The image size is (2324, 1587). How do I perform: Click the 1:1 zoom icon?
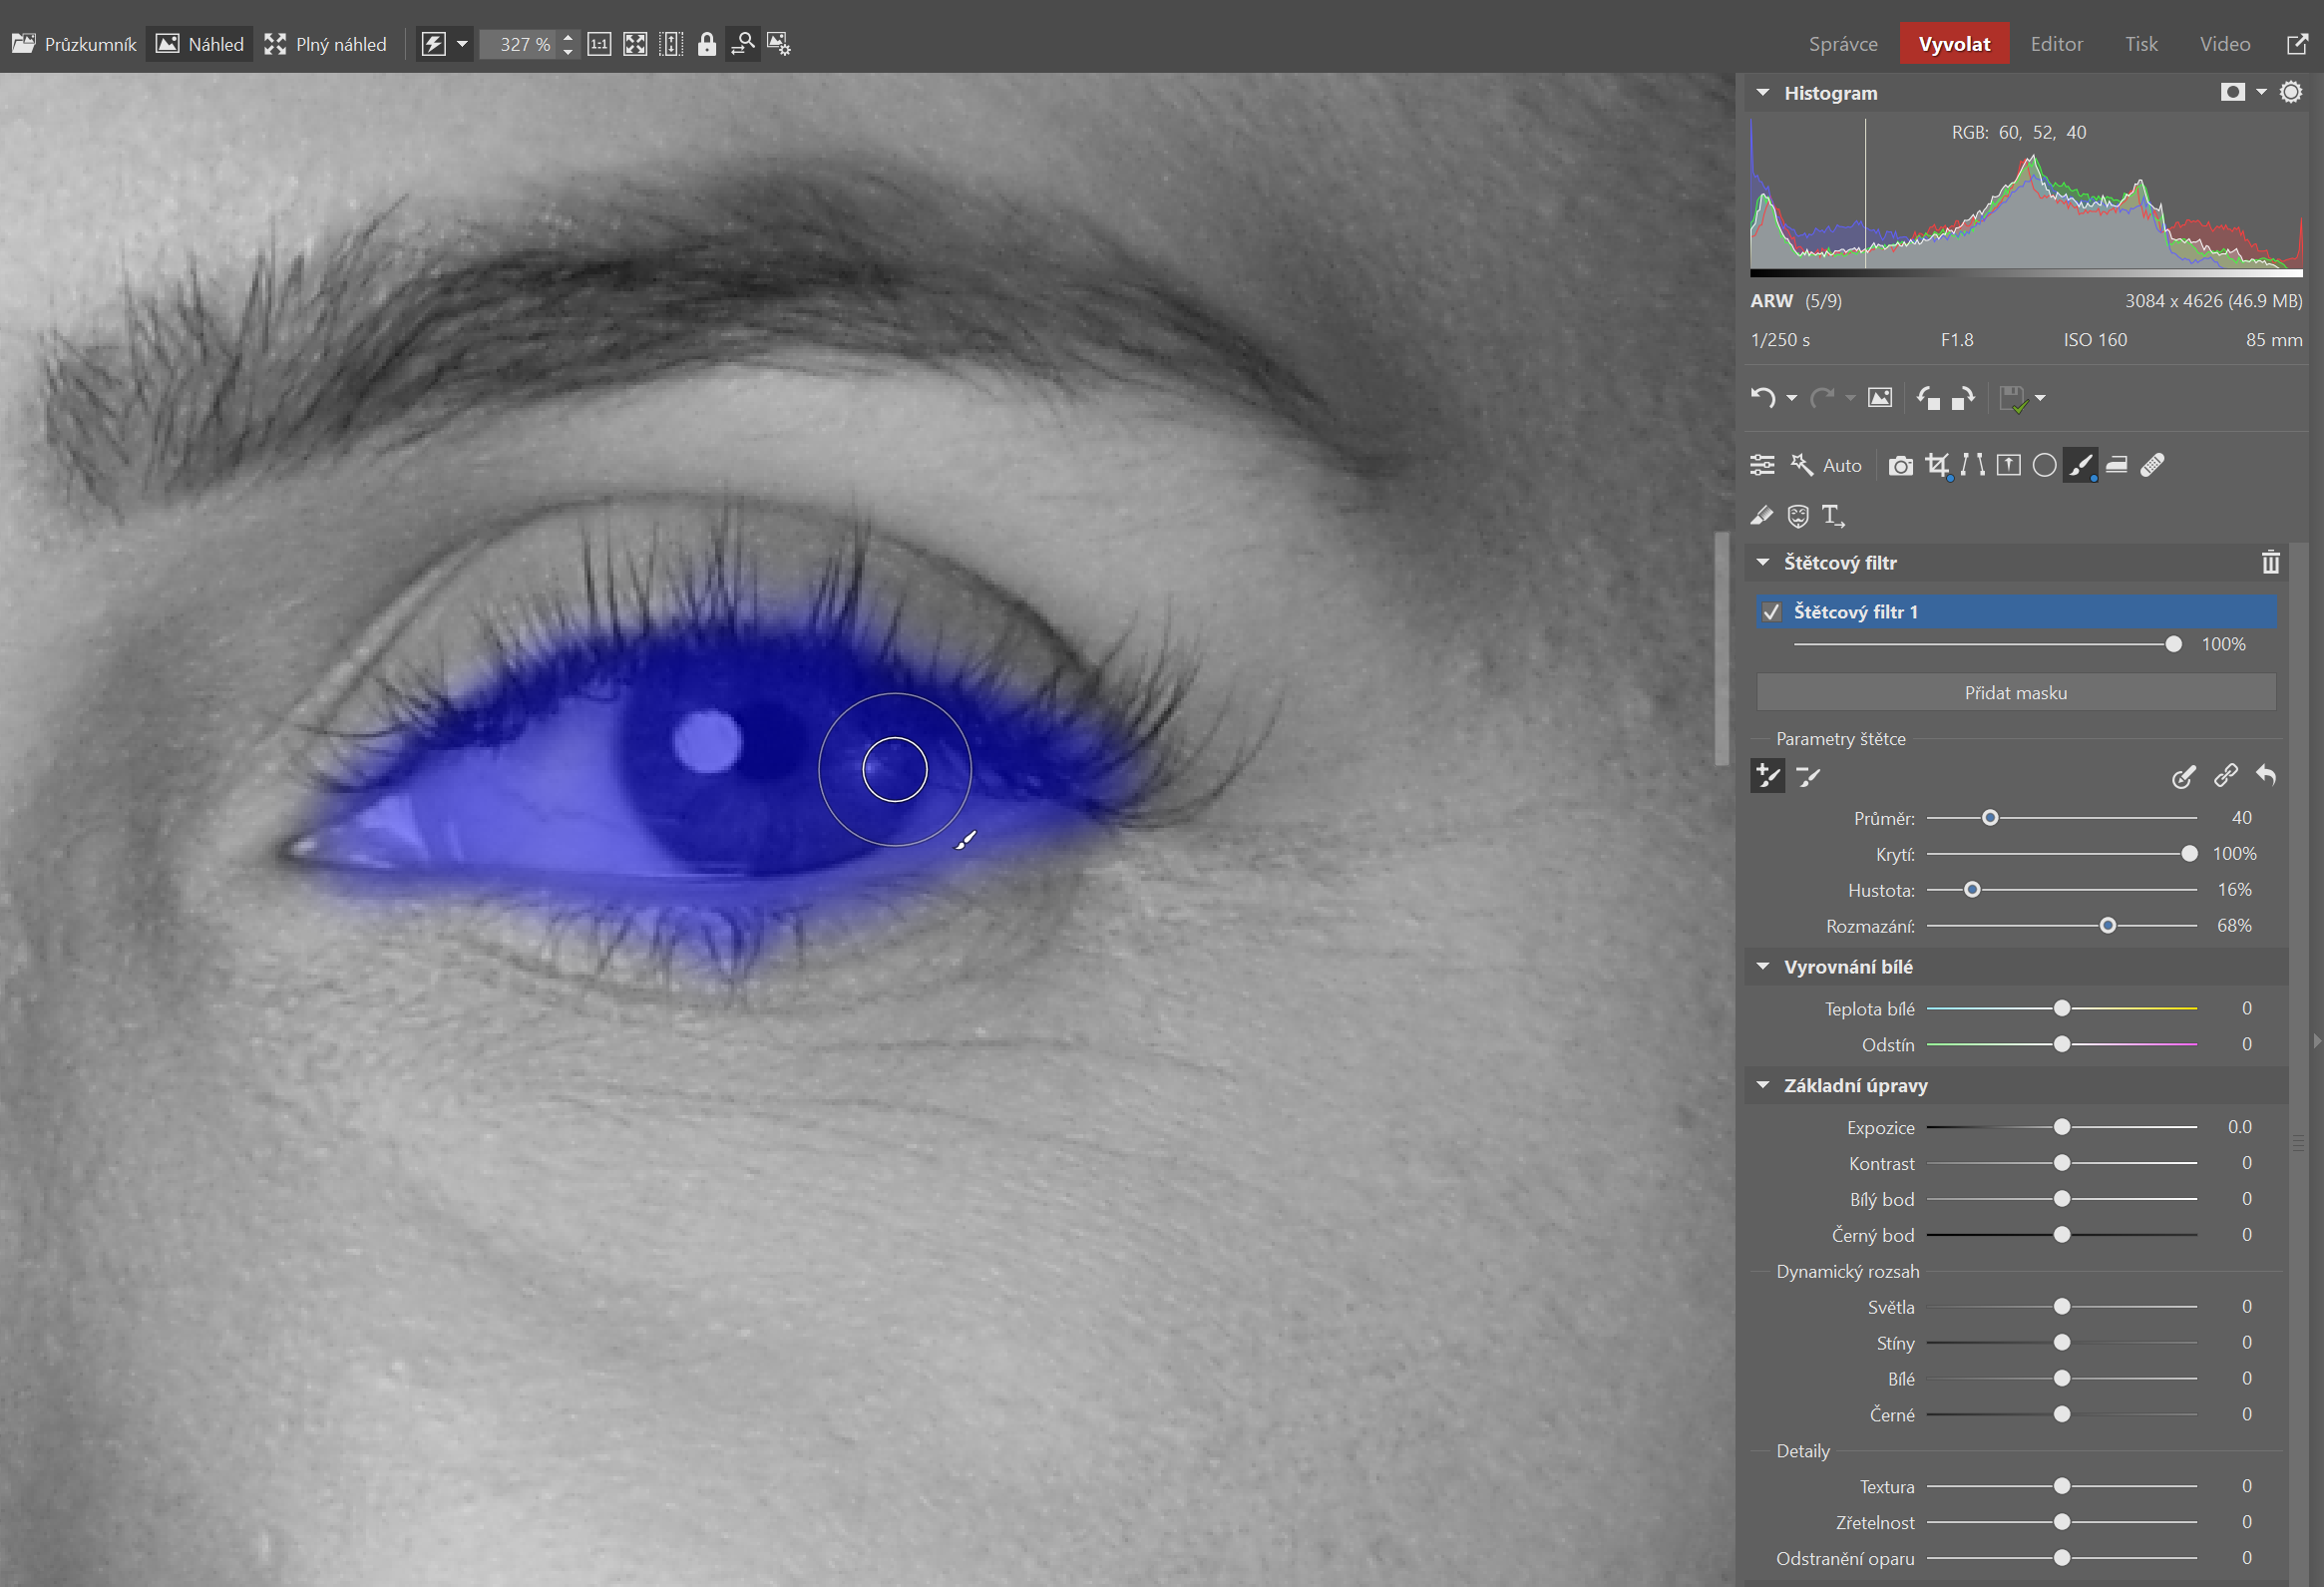point(599,44)
